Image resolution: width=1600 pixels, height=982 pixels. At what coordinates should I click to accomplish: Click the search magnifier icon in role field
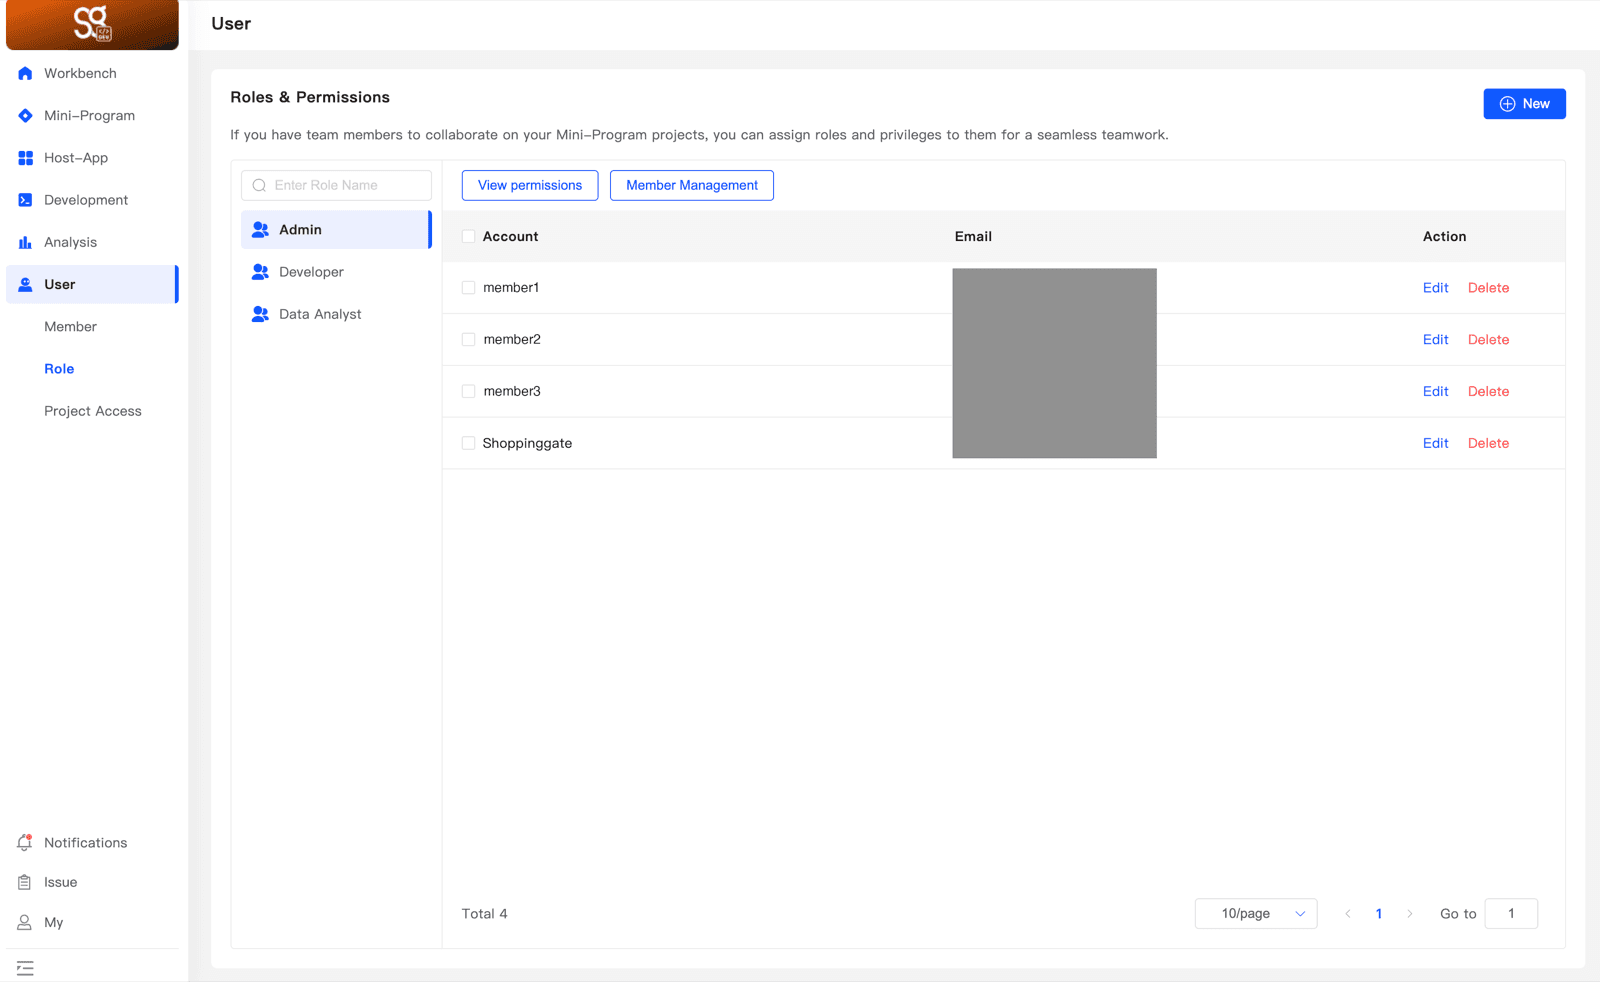(259, 185)
